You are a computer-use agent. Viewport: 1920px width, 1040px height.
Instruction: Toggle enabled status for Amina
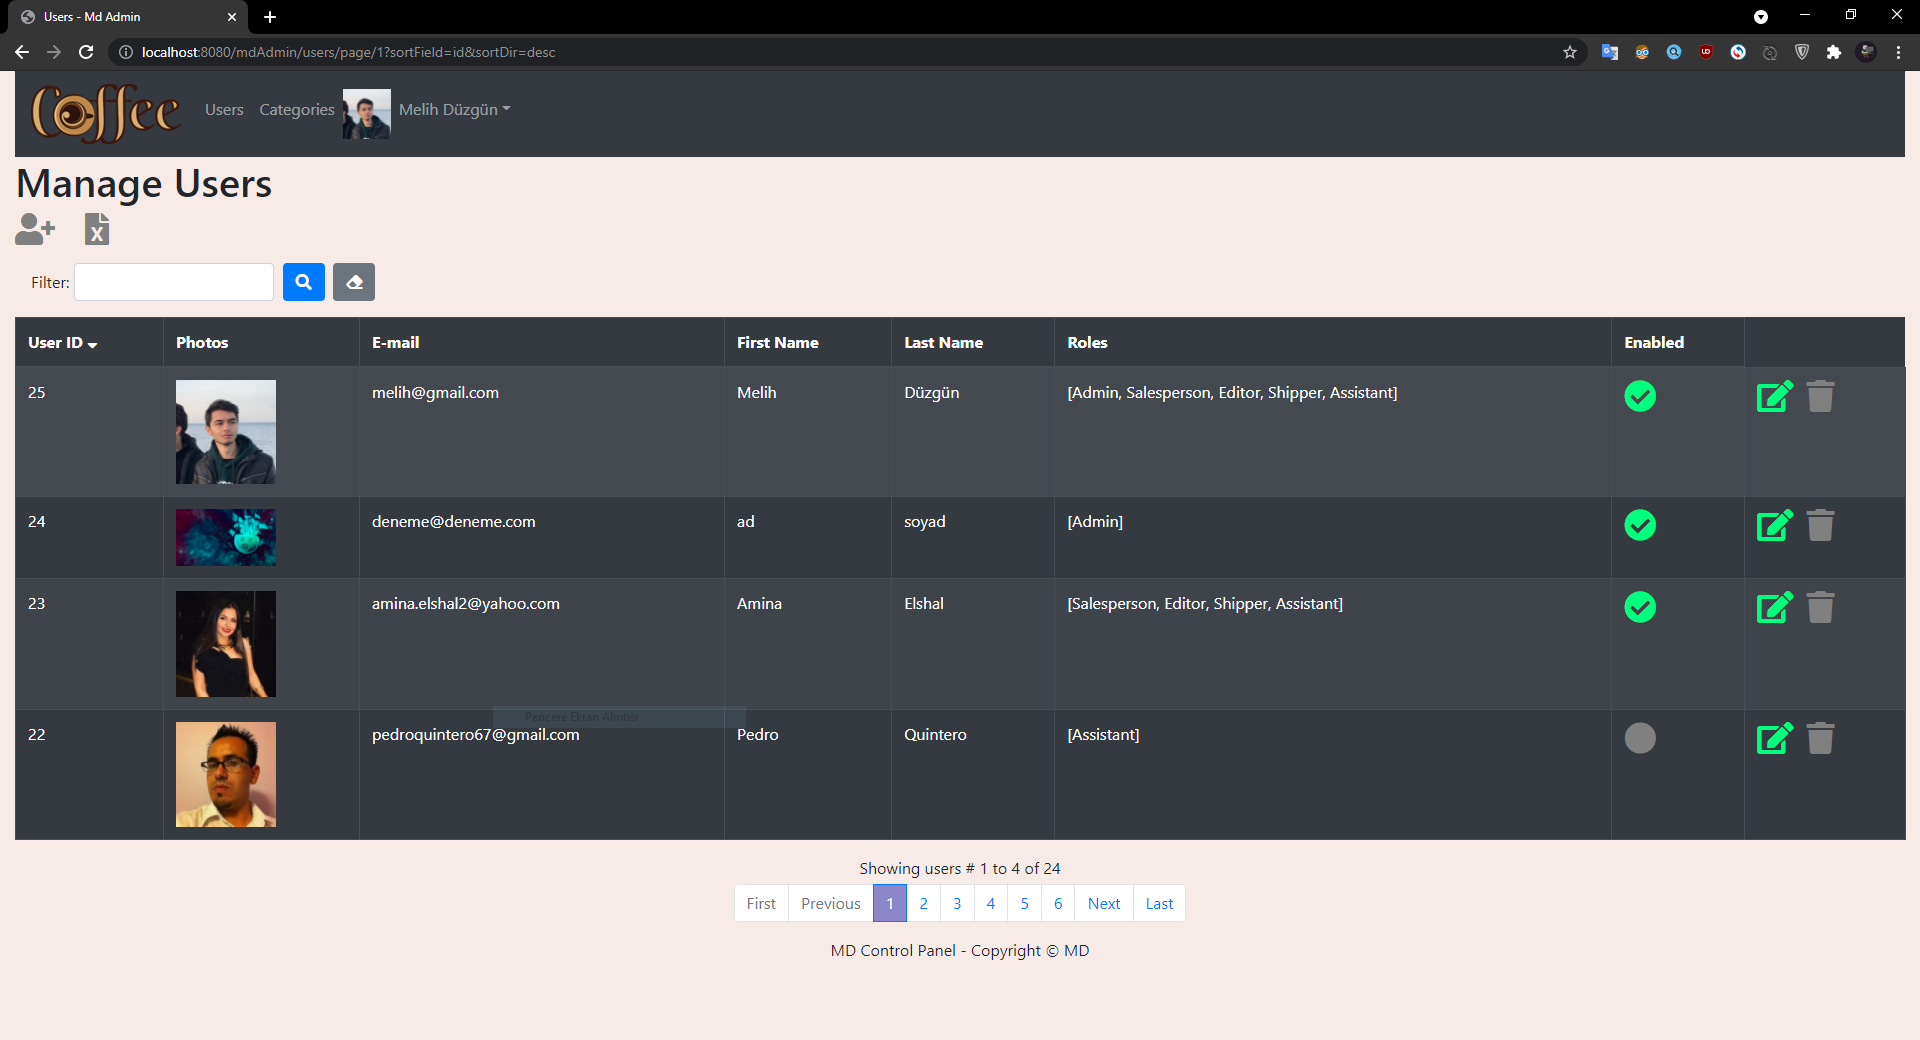pos(1640,607)
